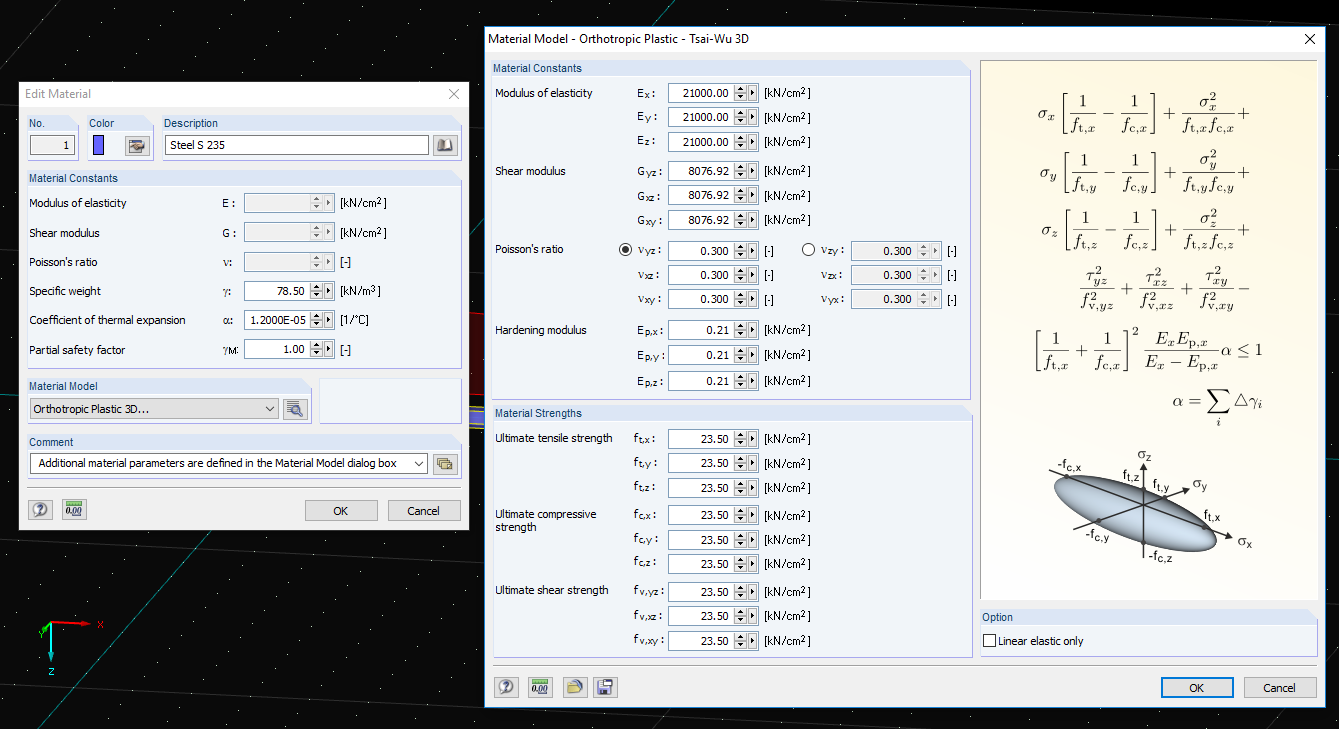Click Cancel in the Material Model dialog
Screen dimensions: 1339x729
point(1280,687)
